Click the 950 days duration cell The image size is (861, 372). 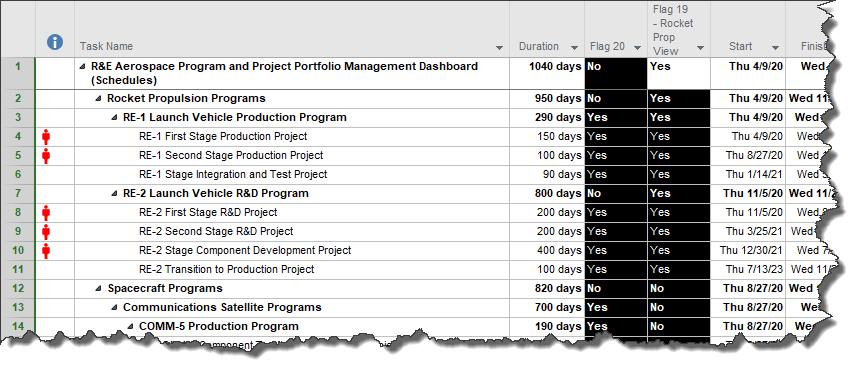[547, 99]
